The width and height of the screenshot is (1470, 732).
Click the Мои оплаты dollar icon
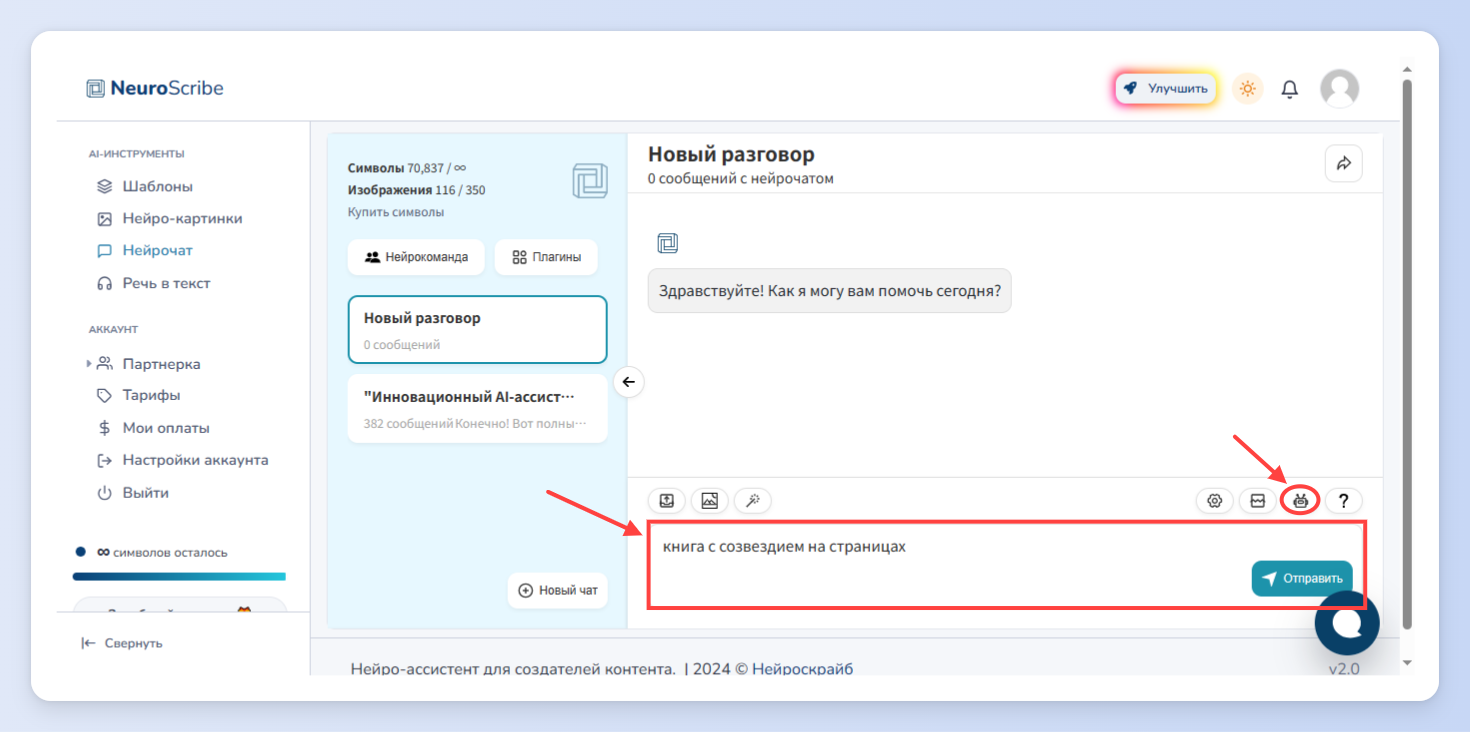[x=104, y=428]
